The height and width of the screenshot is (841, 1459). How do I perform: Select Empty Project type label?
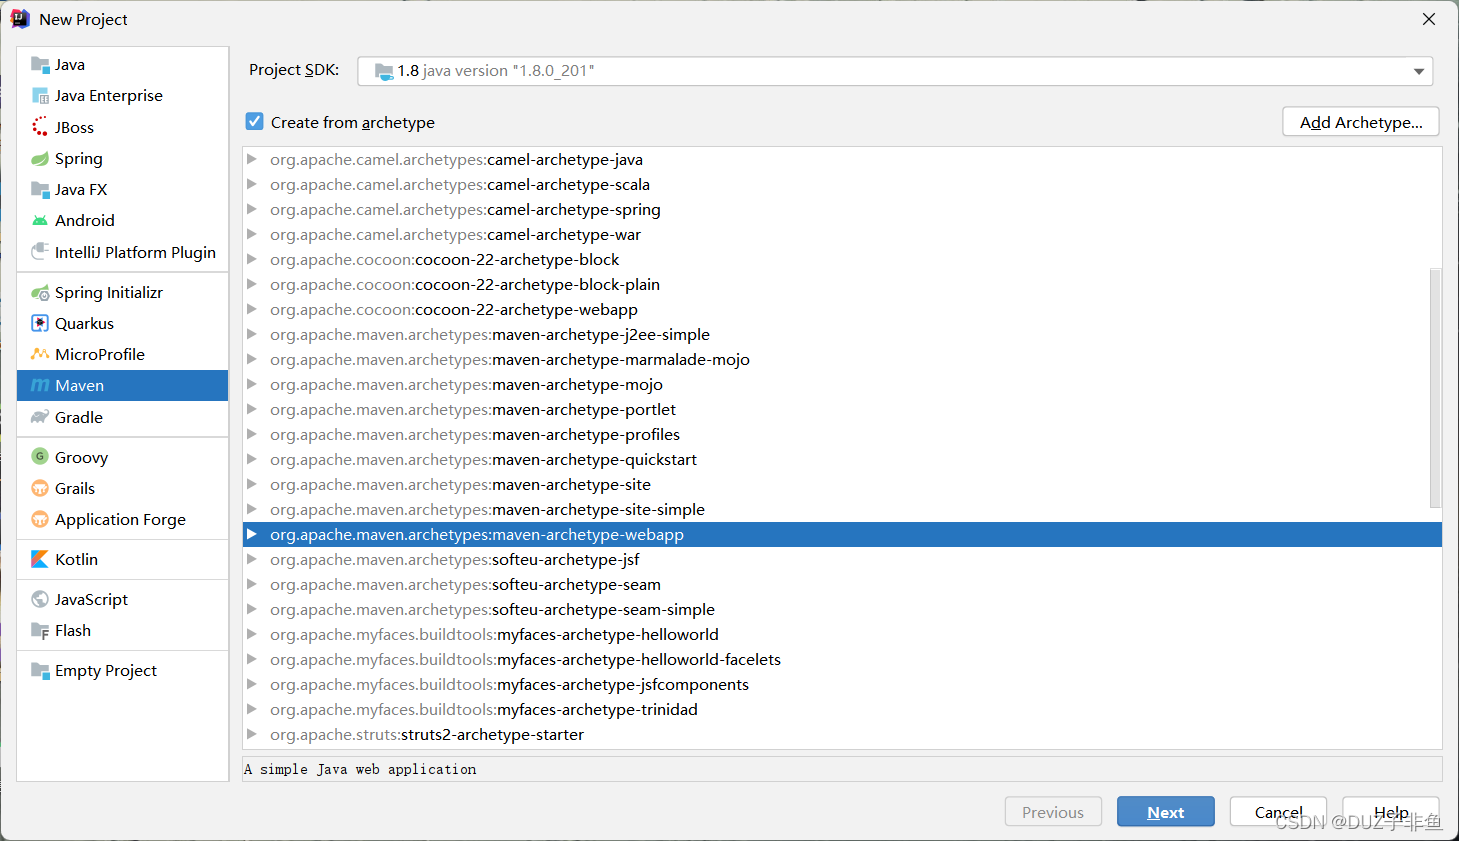click(x=106, y=670)
